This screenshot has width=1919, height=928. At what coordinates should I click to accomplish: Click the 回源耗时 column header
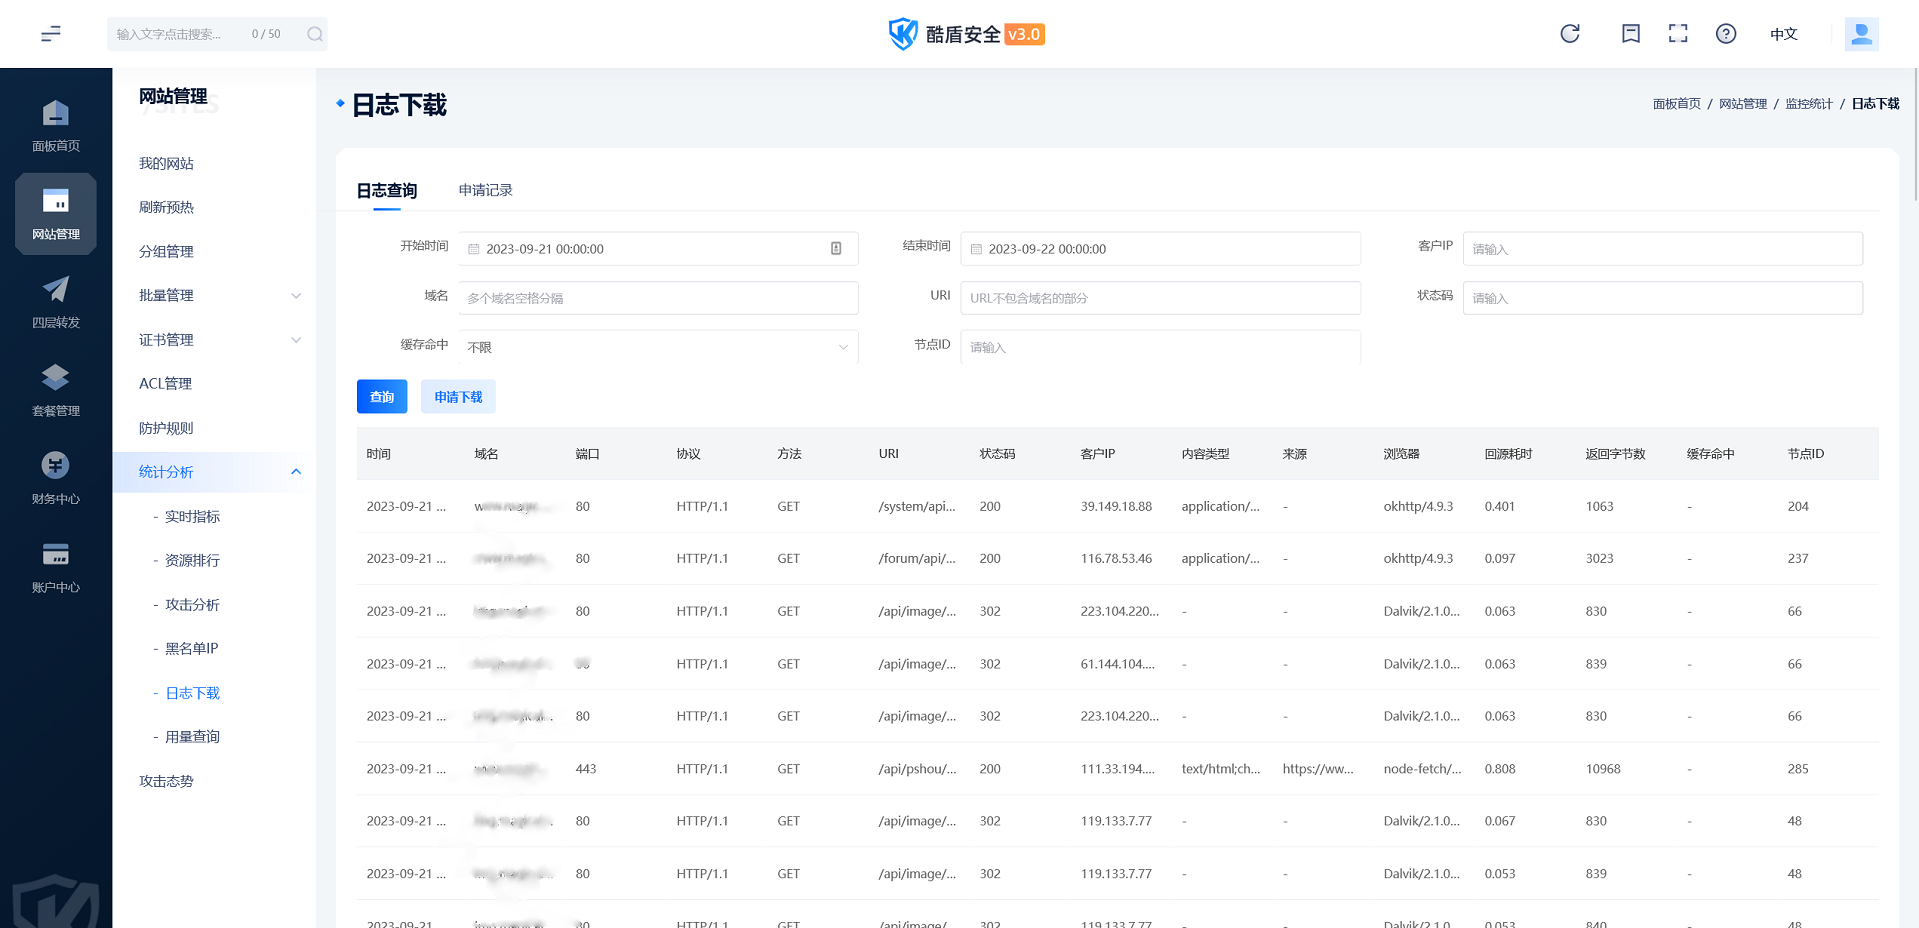(x=1508, y=454)
